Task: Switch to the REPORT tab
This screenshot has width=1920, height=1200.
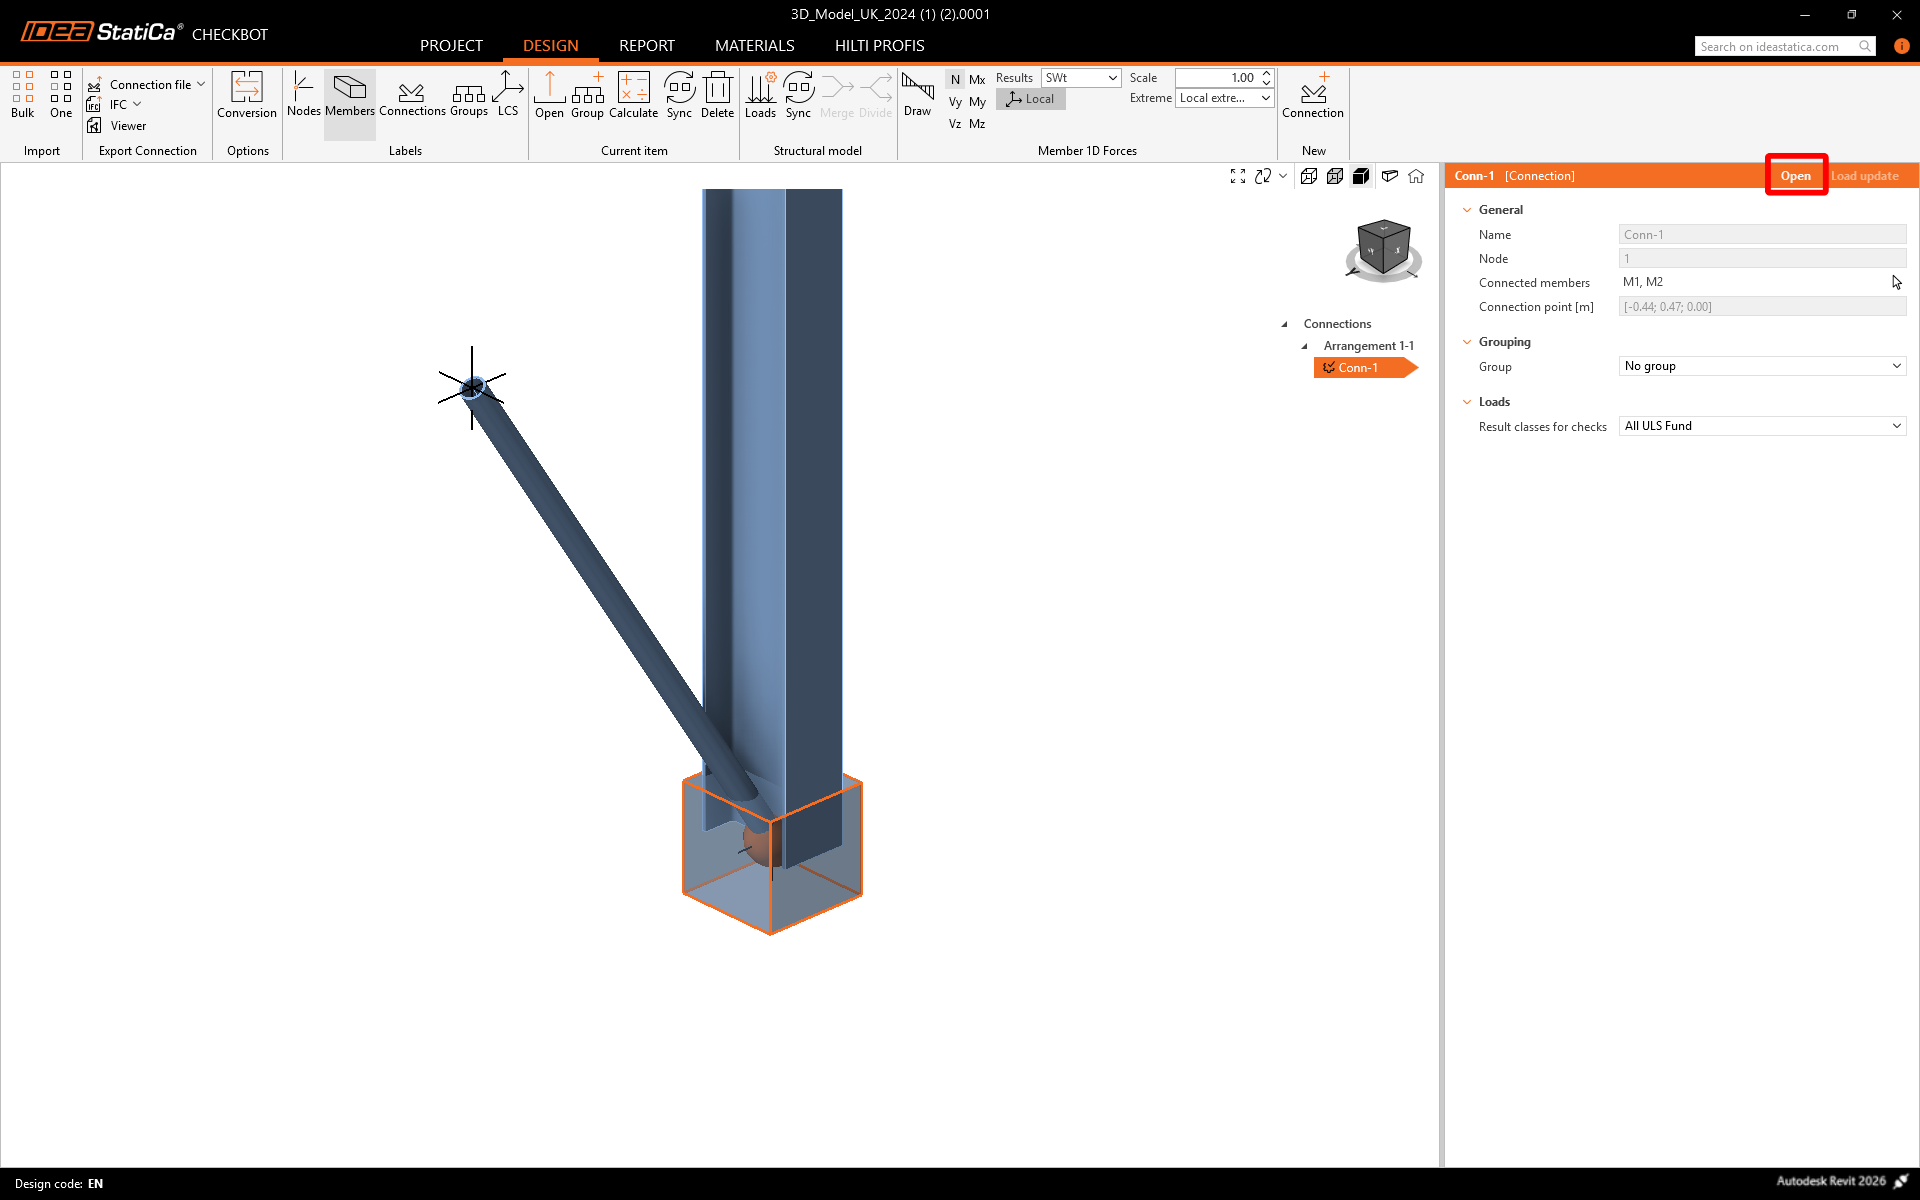Action: [x=646, y=46]
